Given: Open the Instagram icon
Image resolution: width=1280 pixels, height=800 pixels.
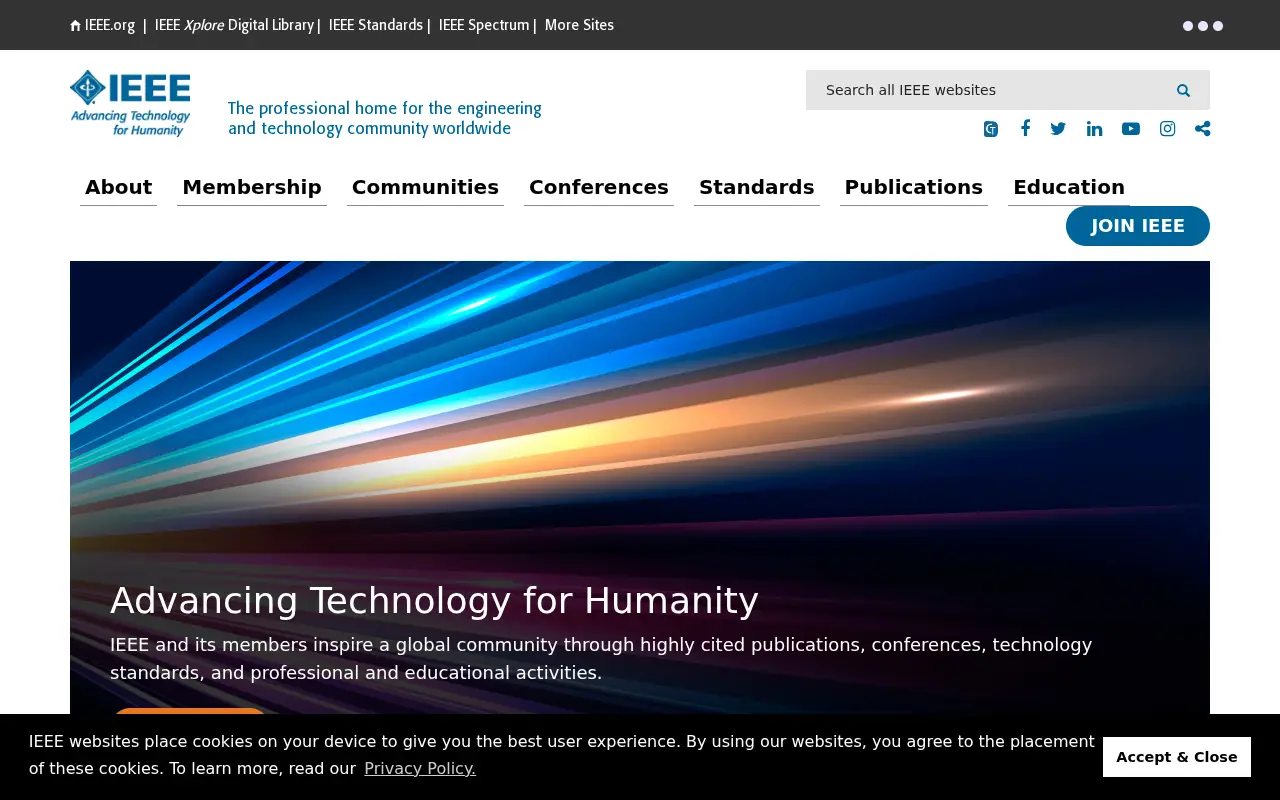Looking at the screenshot, I should 1167,129.
